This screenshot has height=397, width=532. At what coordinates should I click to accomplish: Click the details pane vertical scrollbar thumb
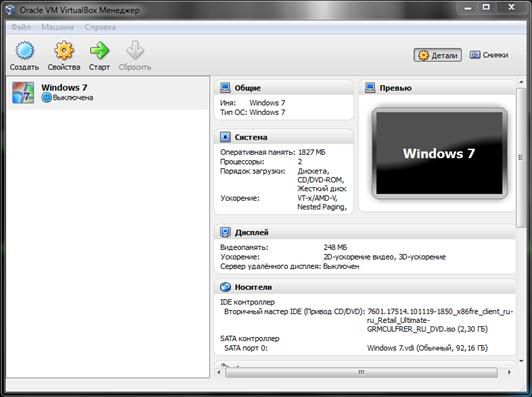tap(521, 157)
